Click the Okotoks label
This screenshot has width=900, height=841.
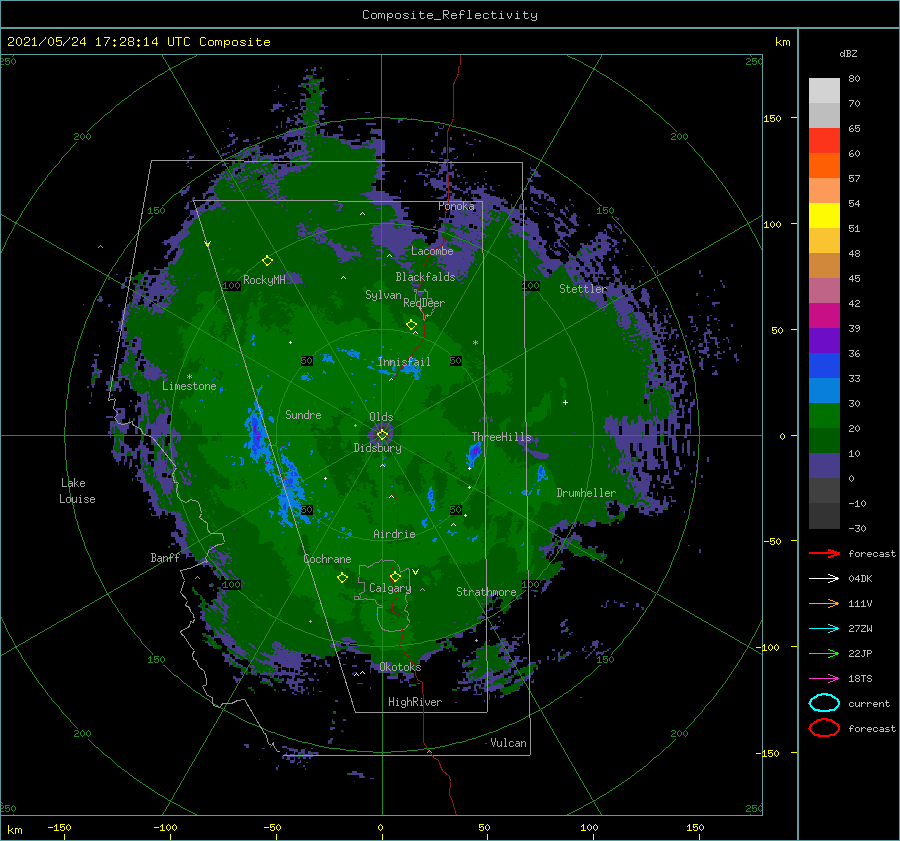click(x=400, y=667)
